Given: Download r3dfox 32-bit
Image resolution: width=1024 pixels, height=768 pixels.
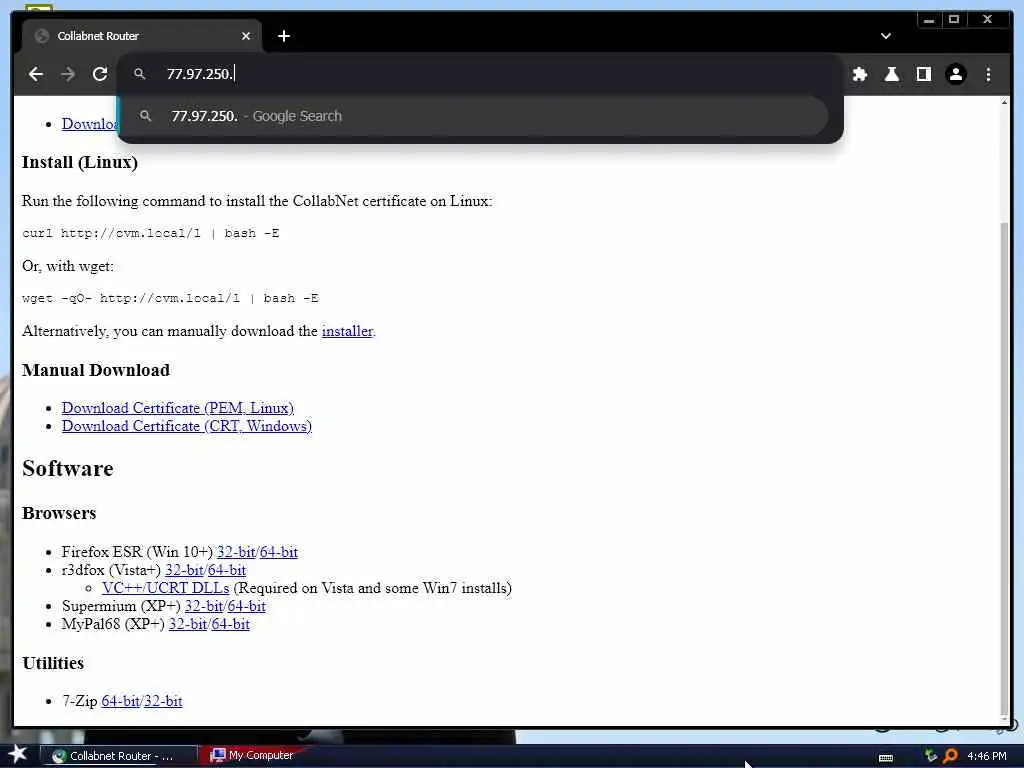Looking at the screenshot, I should pos(184,570).
